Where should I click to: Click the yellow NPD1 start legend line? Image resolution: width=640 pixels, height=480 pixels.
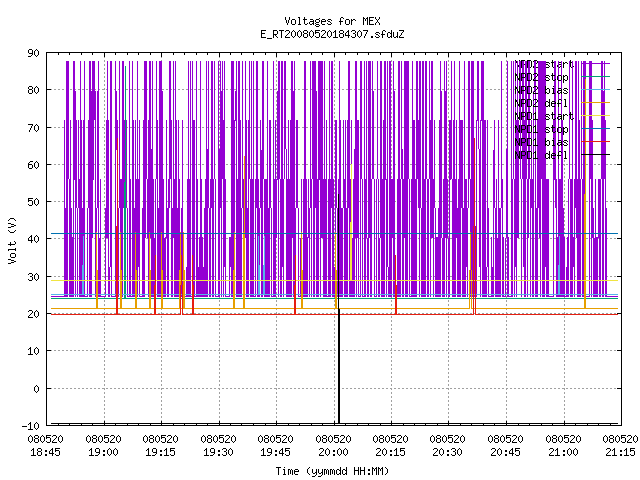click(x=596, y=116)
